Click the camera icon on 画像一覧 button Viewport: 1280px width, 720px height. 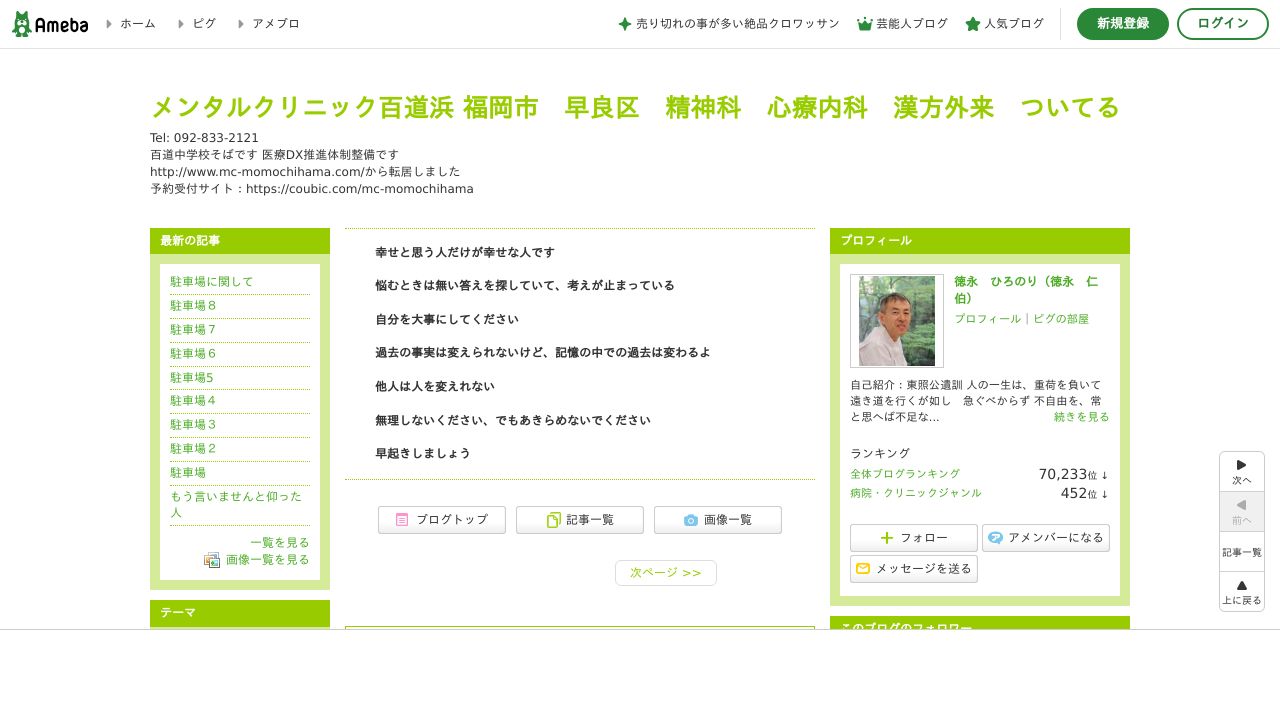click(691, 519)
